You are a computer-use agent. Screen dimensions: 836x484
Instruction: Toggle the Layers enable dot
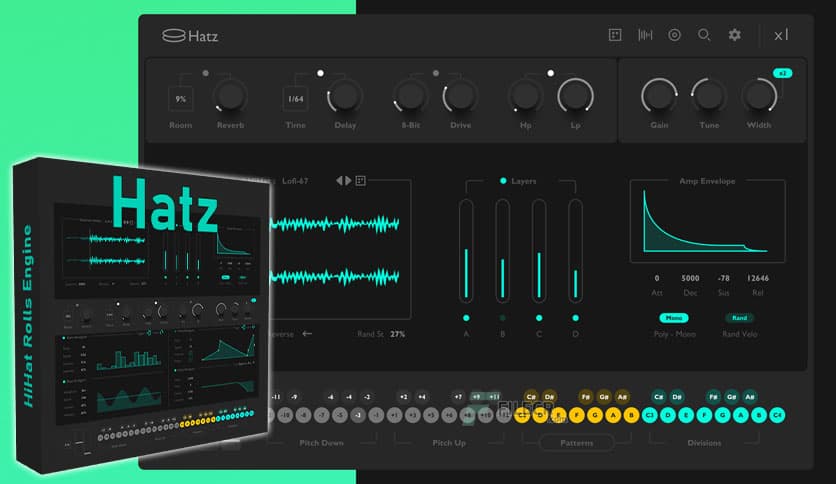coord(503,181)
